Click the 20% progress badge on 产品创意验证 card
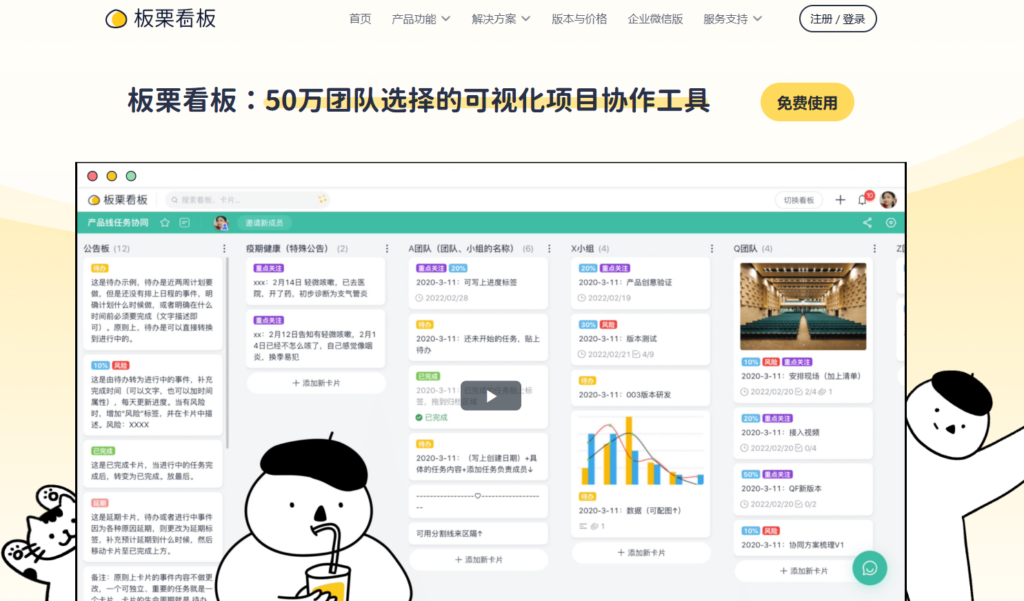1024x601 pixels. 587,267
